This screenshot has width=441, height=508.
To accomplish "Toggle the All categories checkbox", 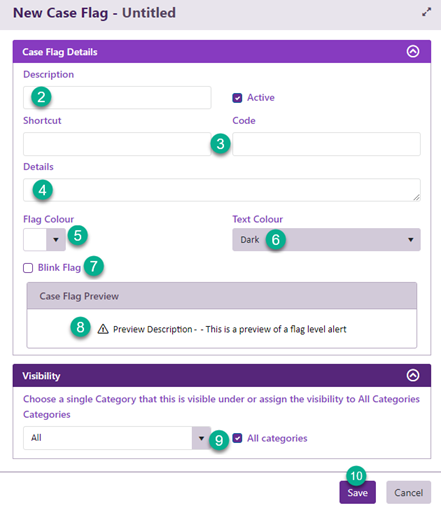I will pos(237,438).
